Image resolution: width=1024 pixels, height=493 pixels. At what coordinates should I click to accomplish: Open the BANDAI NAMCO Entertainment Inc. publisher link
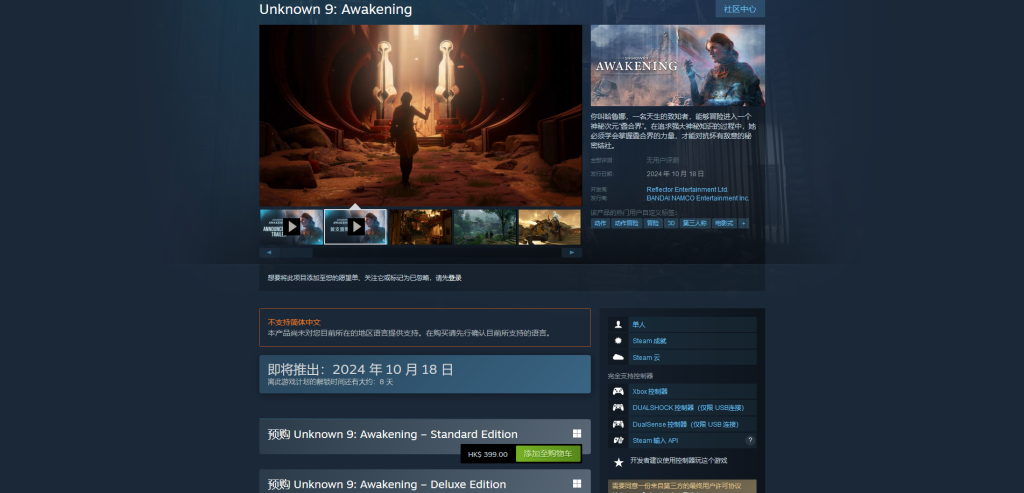[697, 198]
